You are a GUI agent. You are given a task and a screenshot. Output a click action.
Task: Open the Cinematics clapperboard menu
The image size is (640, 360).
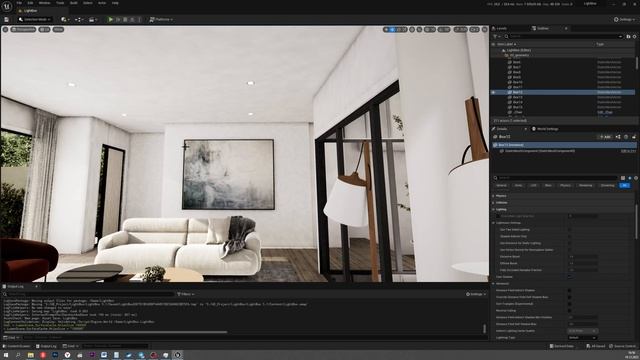[93, 19]
